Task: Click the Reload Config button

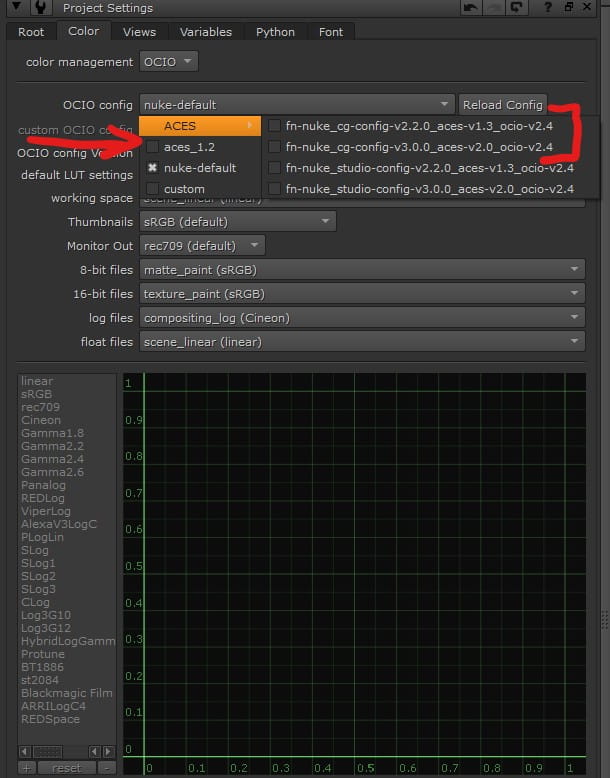Action: point(502,105)
